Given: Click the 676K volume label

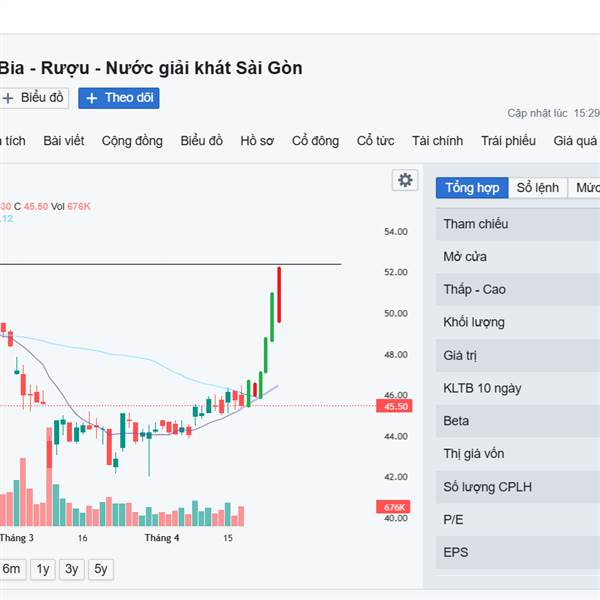Looking at the screenshot, I should tap(391, 508).
